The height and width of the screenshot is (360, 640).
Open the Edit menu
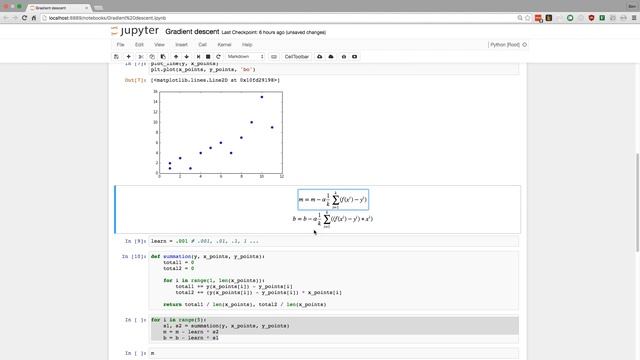tap(139, 44)
